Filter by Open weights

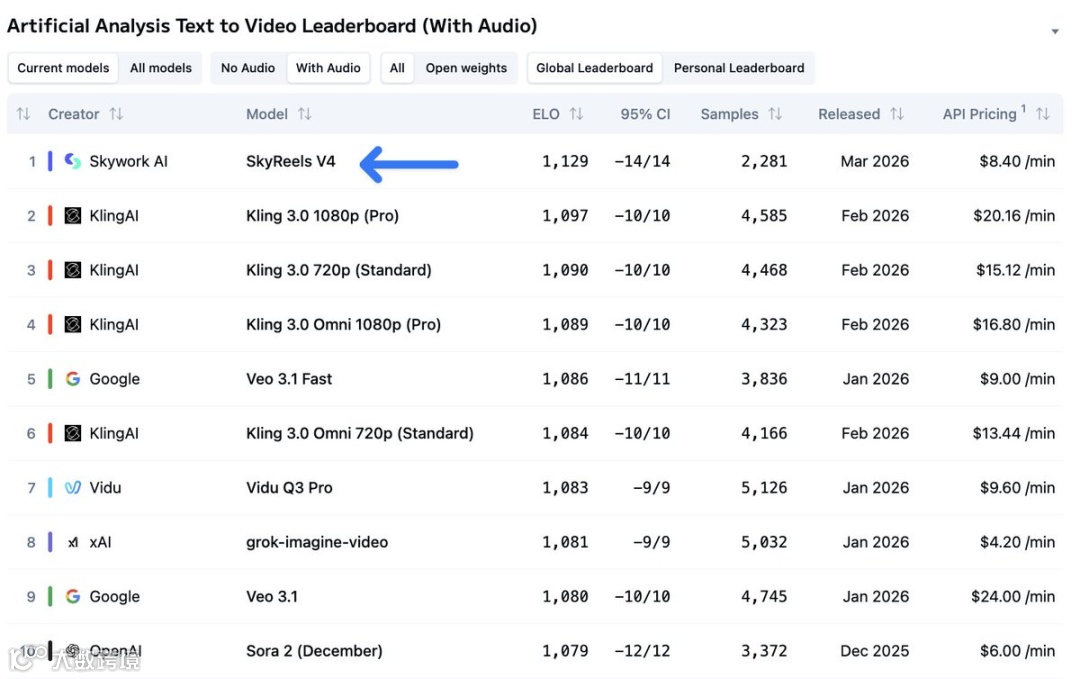466,68
